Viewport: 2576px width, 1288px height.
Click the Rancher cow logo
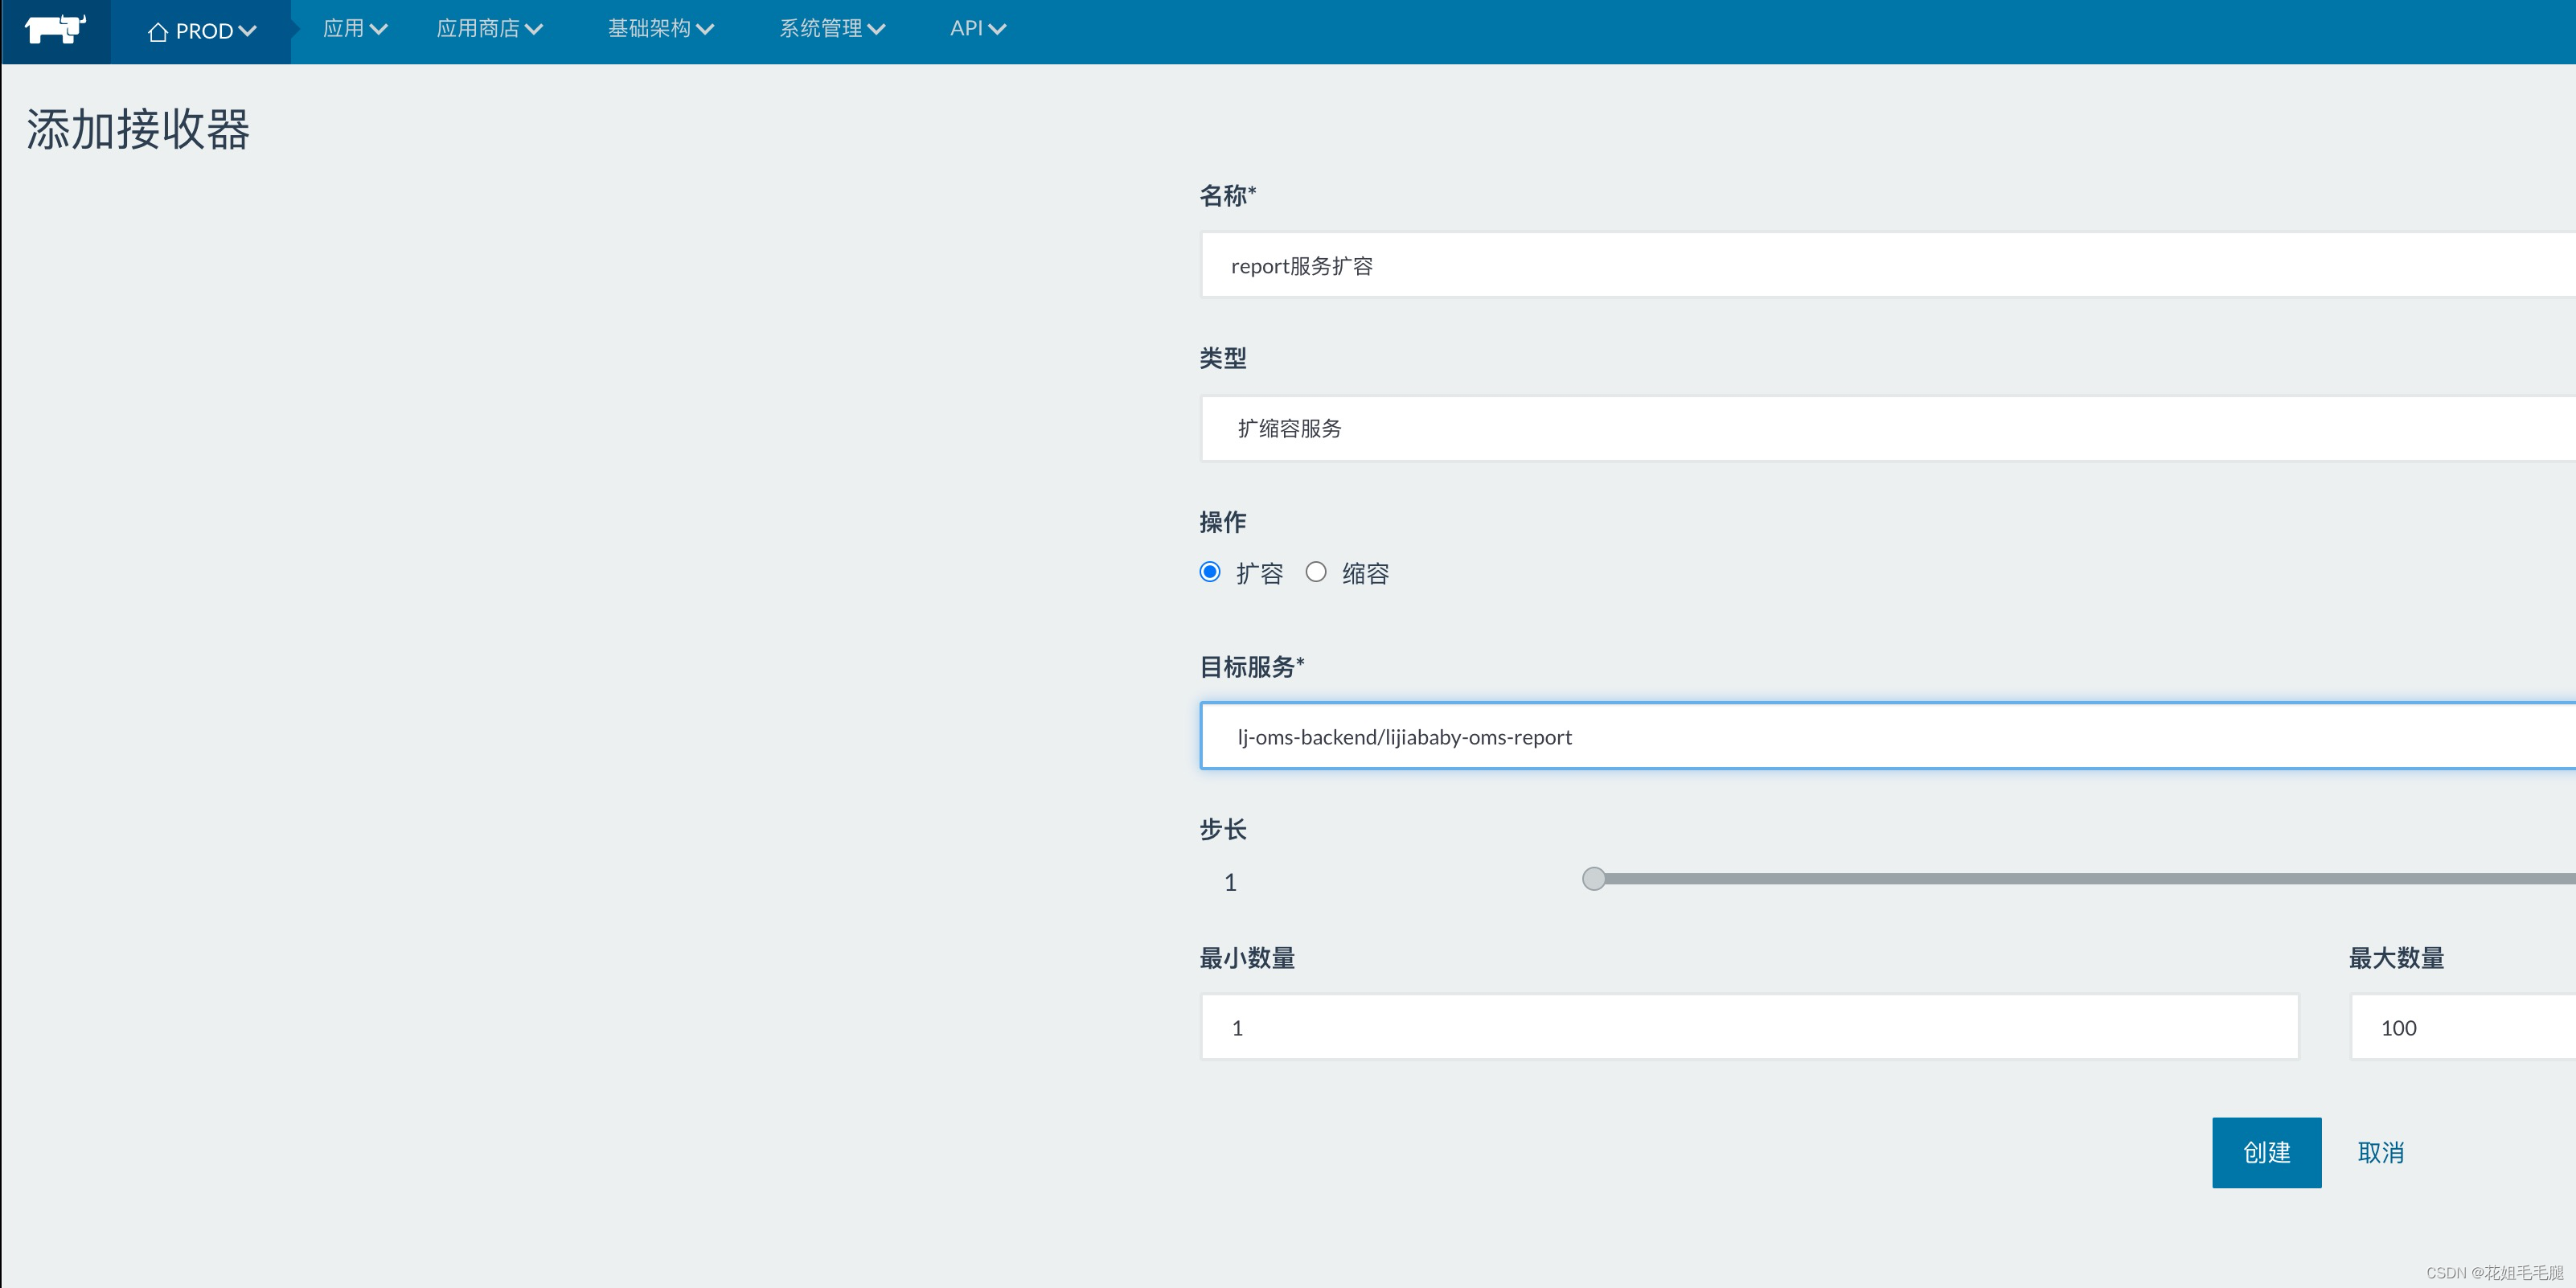[x=55, y=30]
